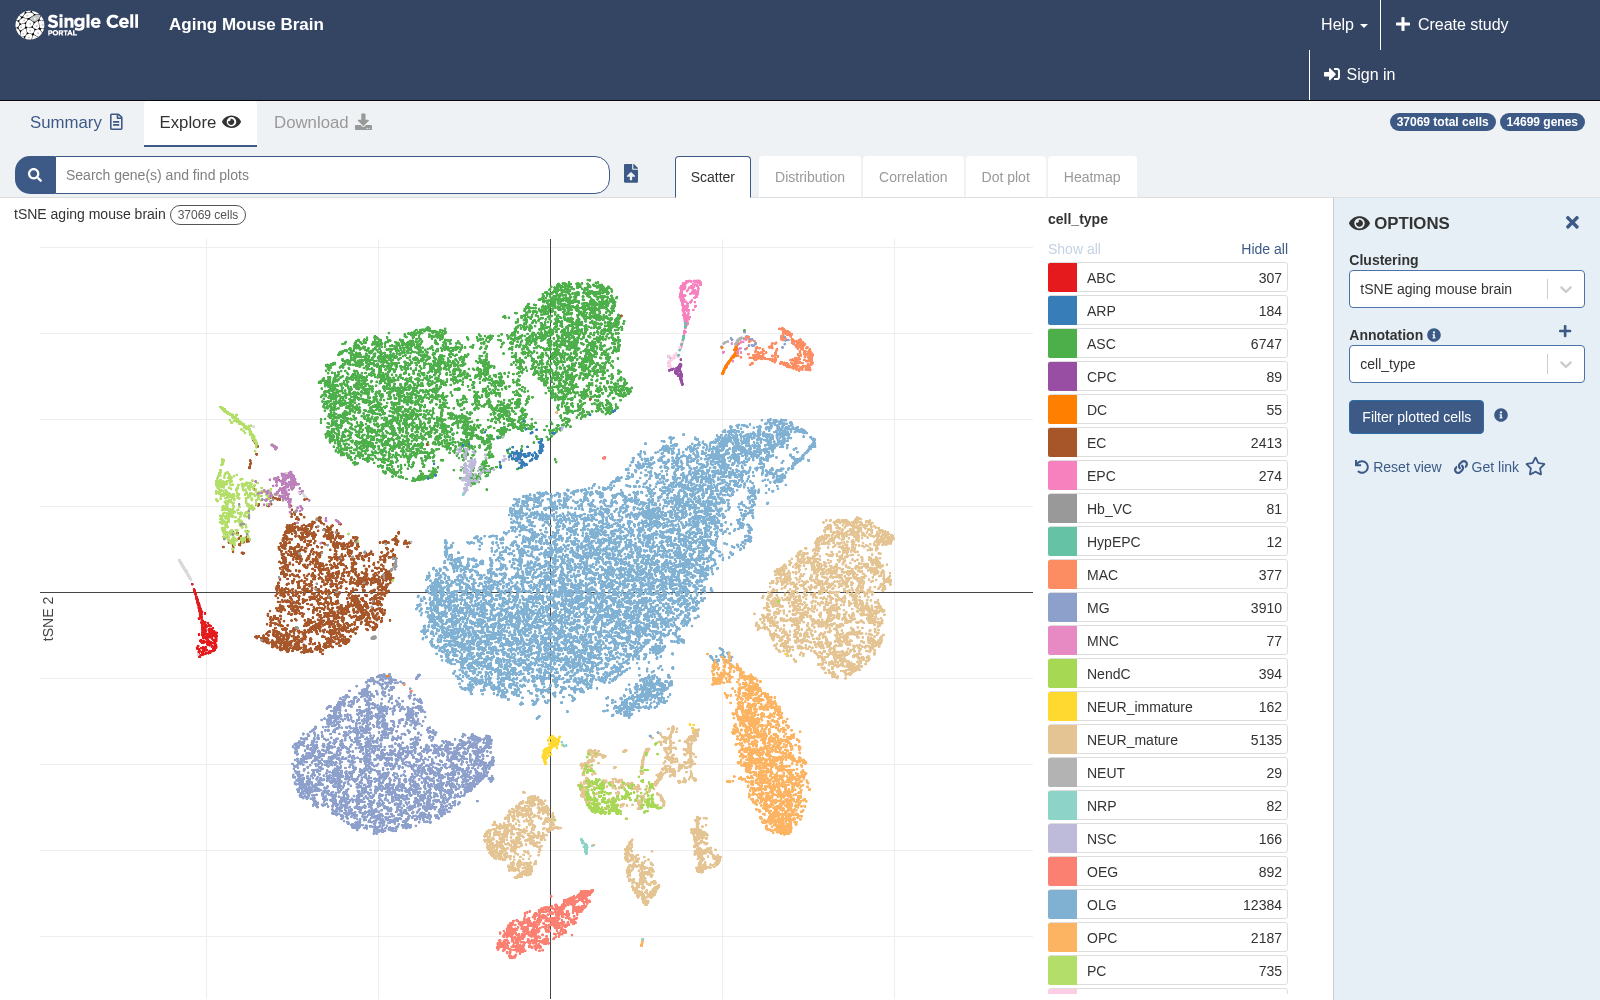Image resolution: width=1600 pixels, height=1000 pixels.
Task: Click the NendC color swatch
Action: click(x=1062, y=674)
